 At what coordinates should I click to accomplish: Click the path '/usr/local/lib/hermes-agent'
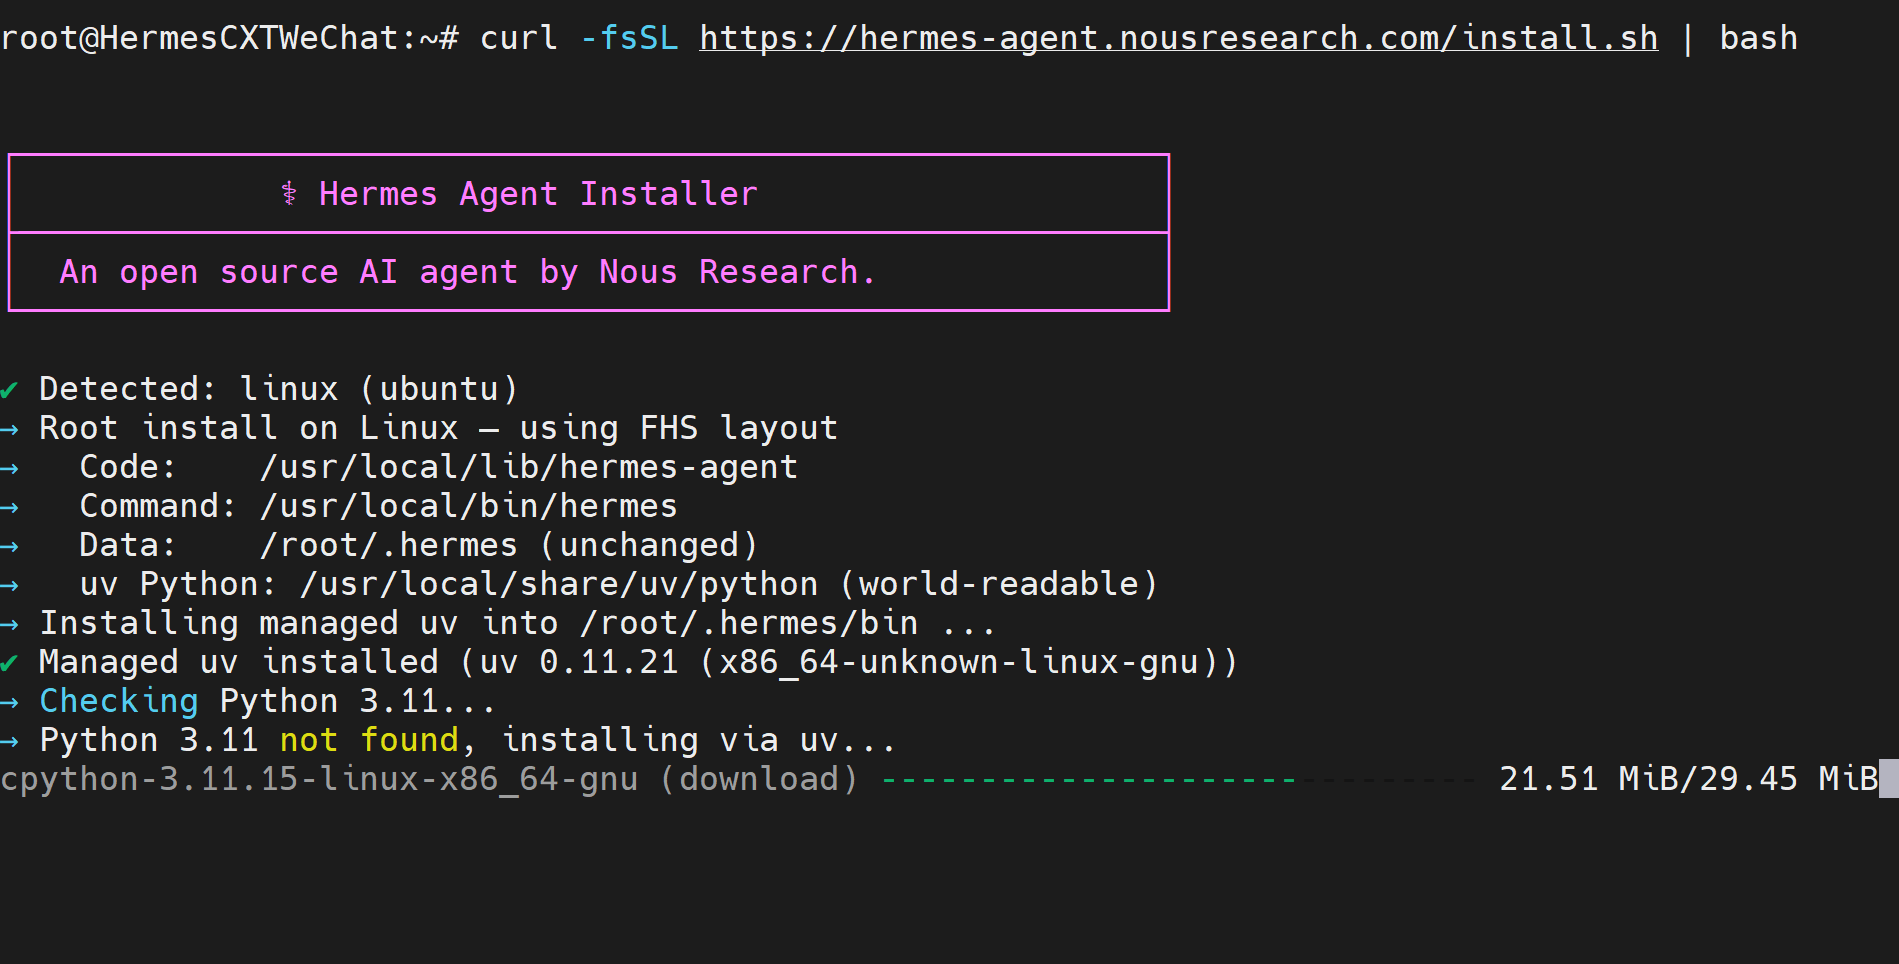tap(528, 467)
